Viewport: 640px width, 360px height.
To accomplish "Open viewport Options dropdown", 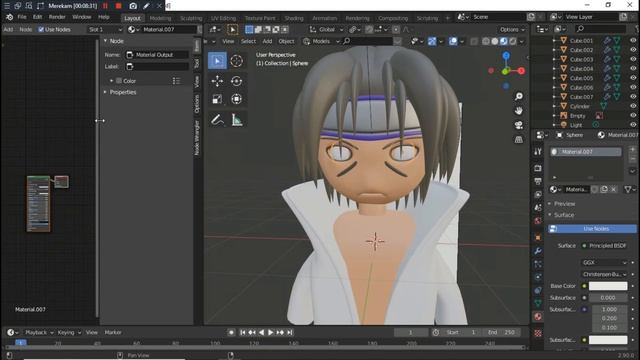I will (512, 29).
